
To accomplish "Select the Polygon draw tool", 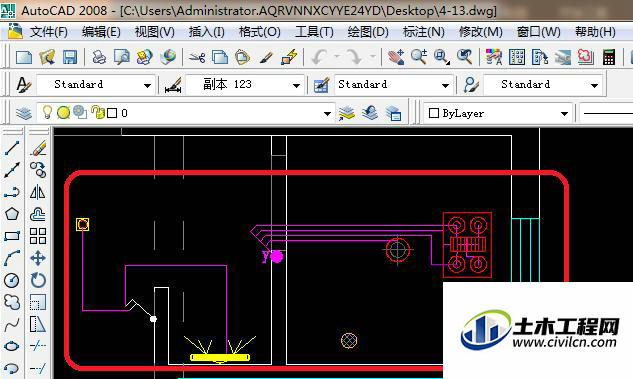I will tap(12, 214).
